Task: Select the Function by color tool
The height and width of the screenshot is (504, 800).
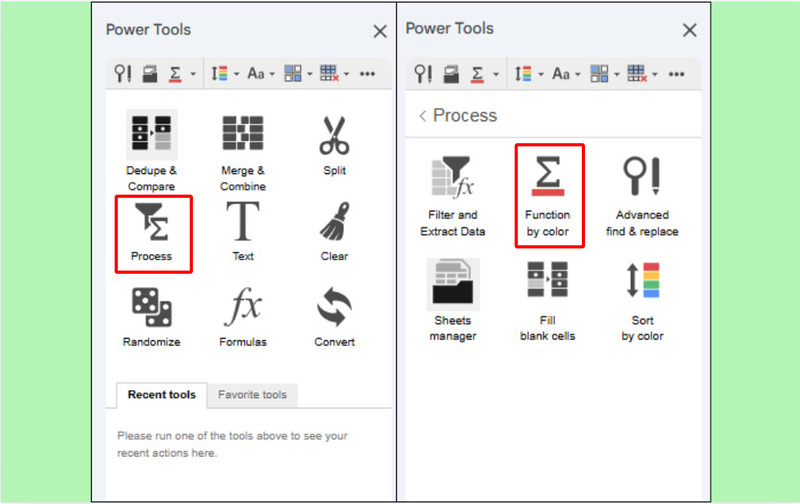Action: [548, 195]
